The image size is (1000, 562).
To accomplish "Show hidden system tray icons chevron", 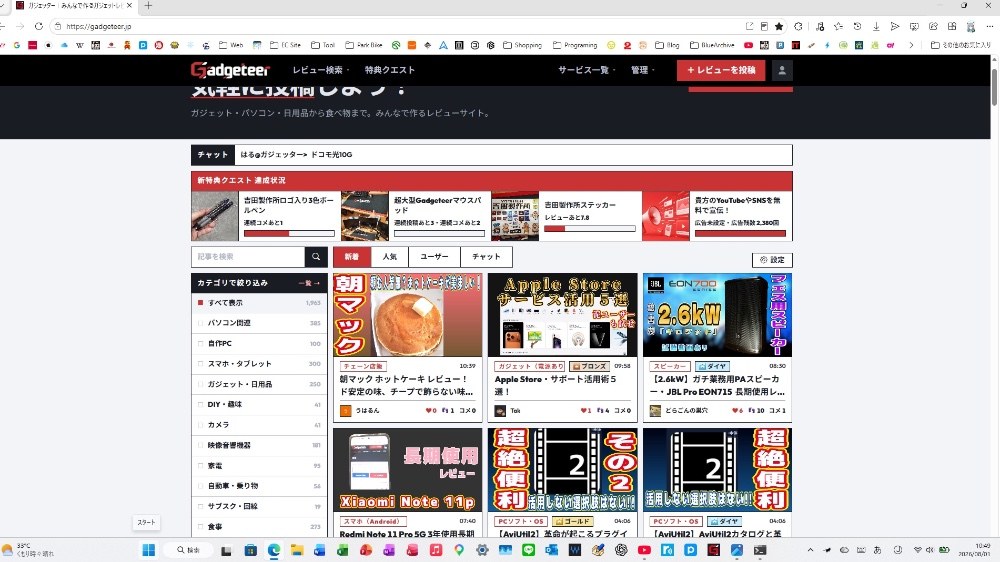I will click(810, 550).
